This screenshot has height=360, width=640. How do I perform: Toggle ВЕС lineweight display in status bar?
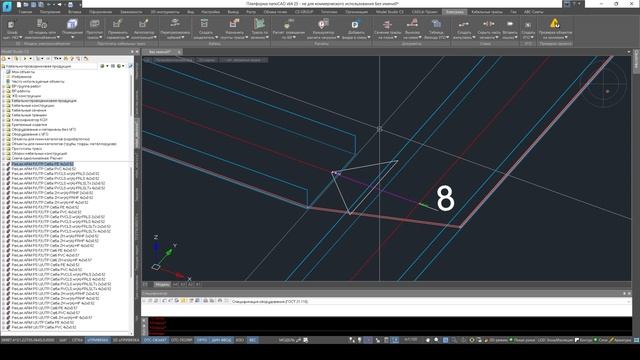pyautogui.click(x=252, y=340)
